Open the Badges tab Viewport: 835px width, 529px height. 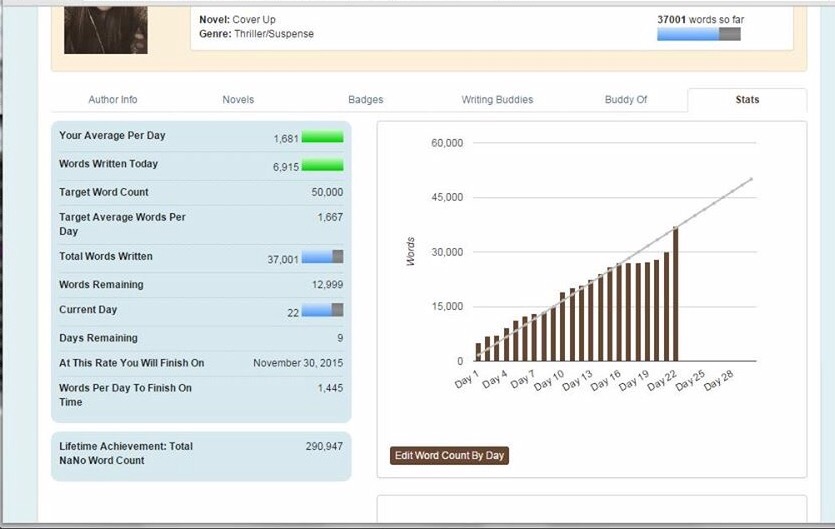tap(365, 100)
